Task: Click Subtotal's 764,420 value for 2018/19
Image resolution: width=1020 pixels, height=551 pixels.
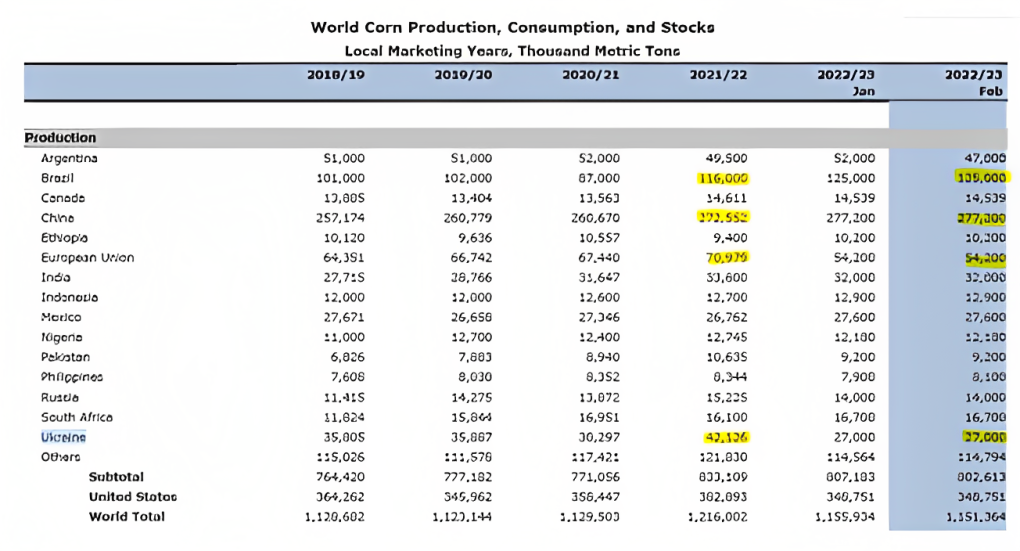Action: coord(340,477)
